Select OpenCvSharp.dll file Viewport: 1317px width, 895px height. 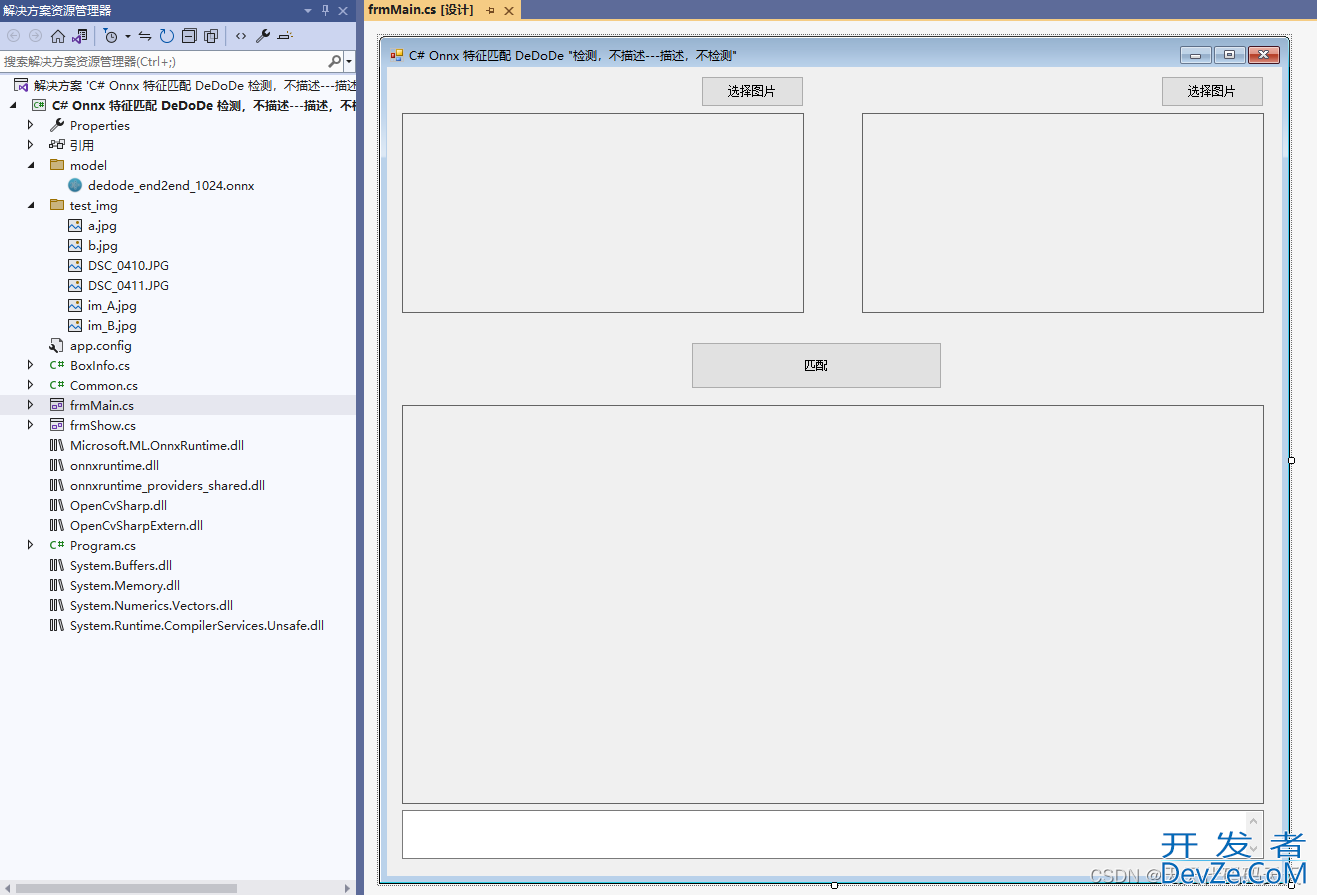pyautogui.click(x=118, y=505)
